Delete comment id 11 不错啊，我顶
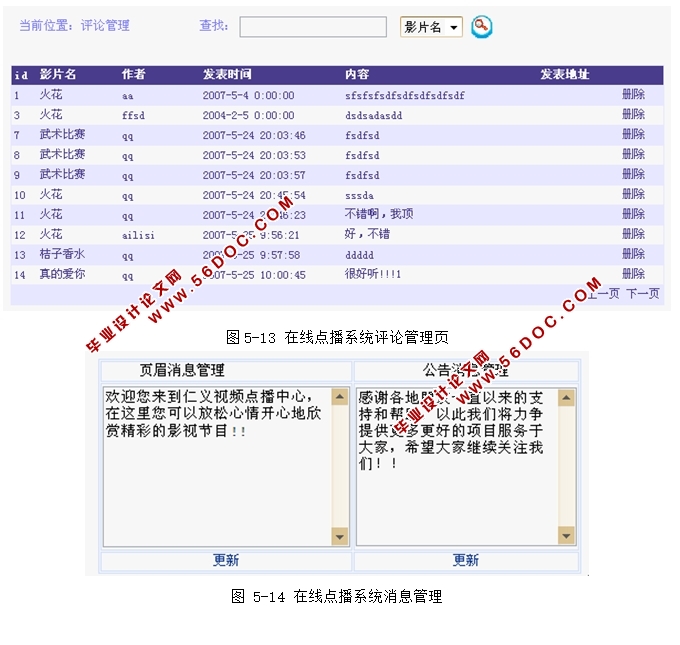 coord(633,214)
